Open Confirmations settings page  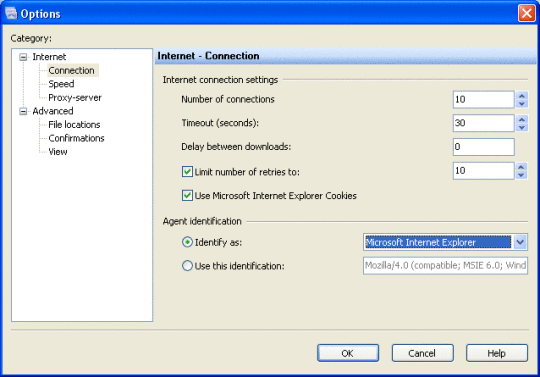76,138
